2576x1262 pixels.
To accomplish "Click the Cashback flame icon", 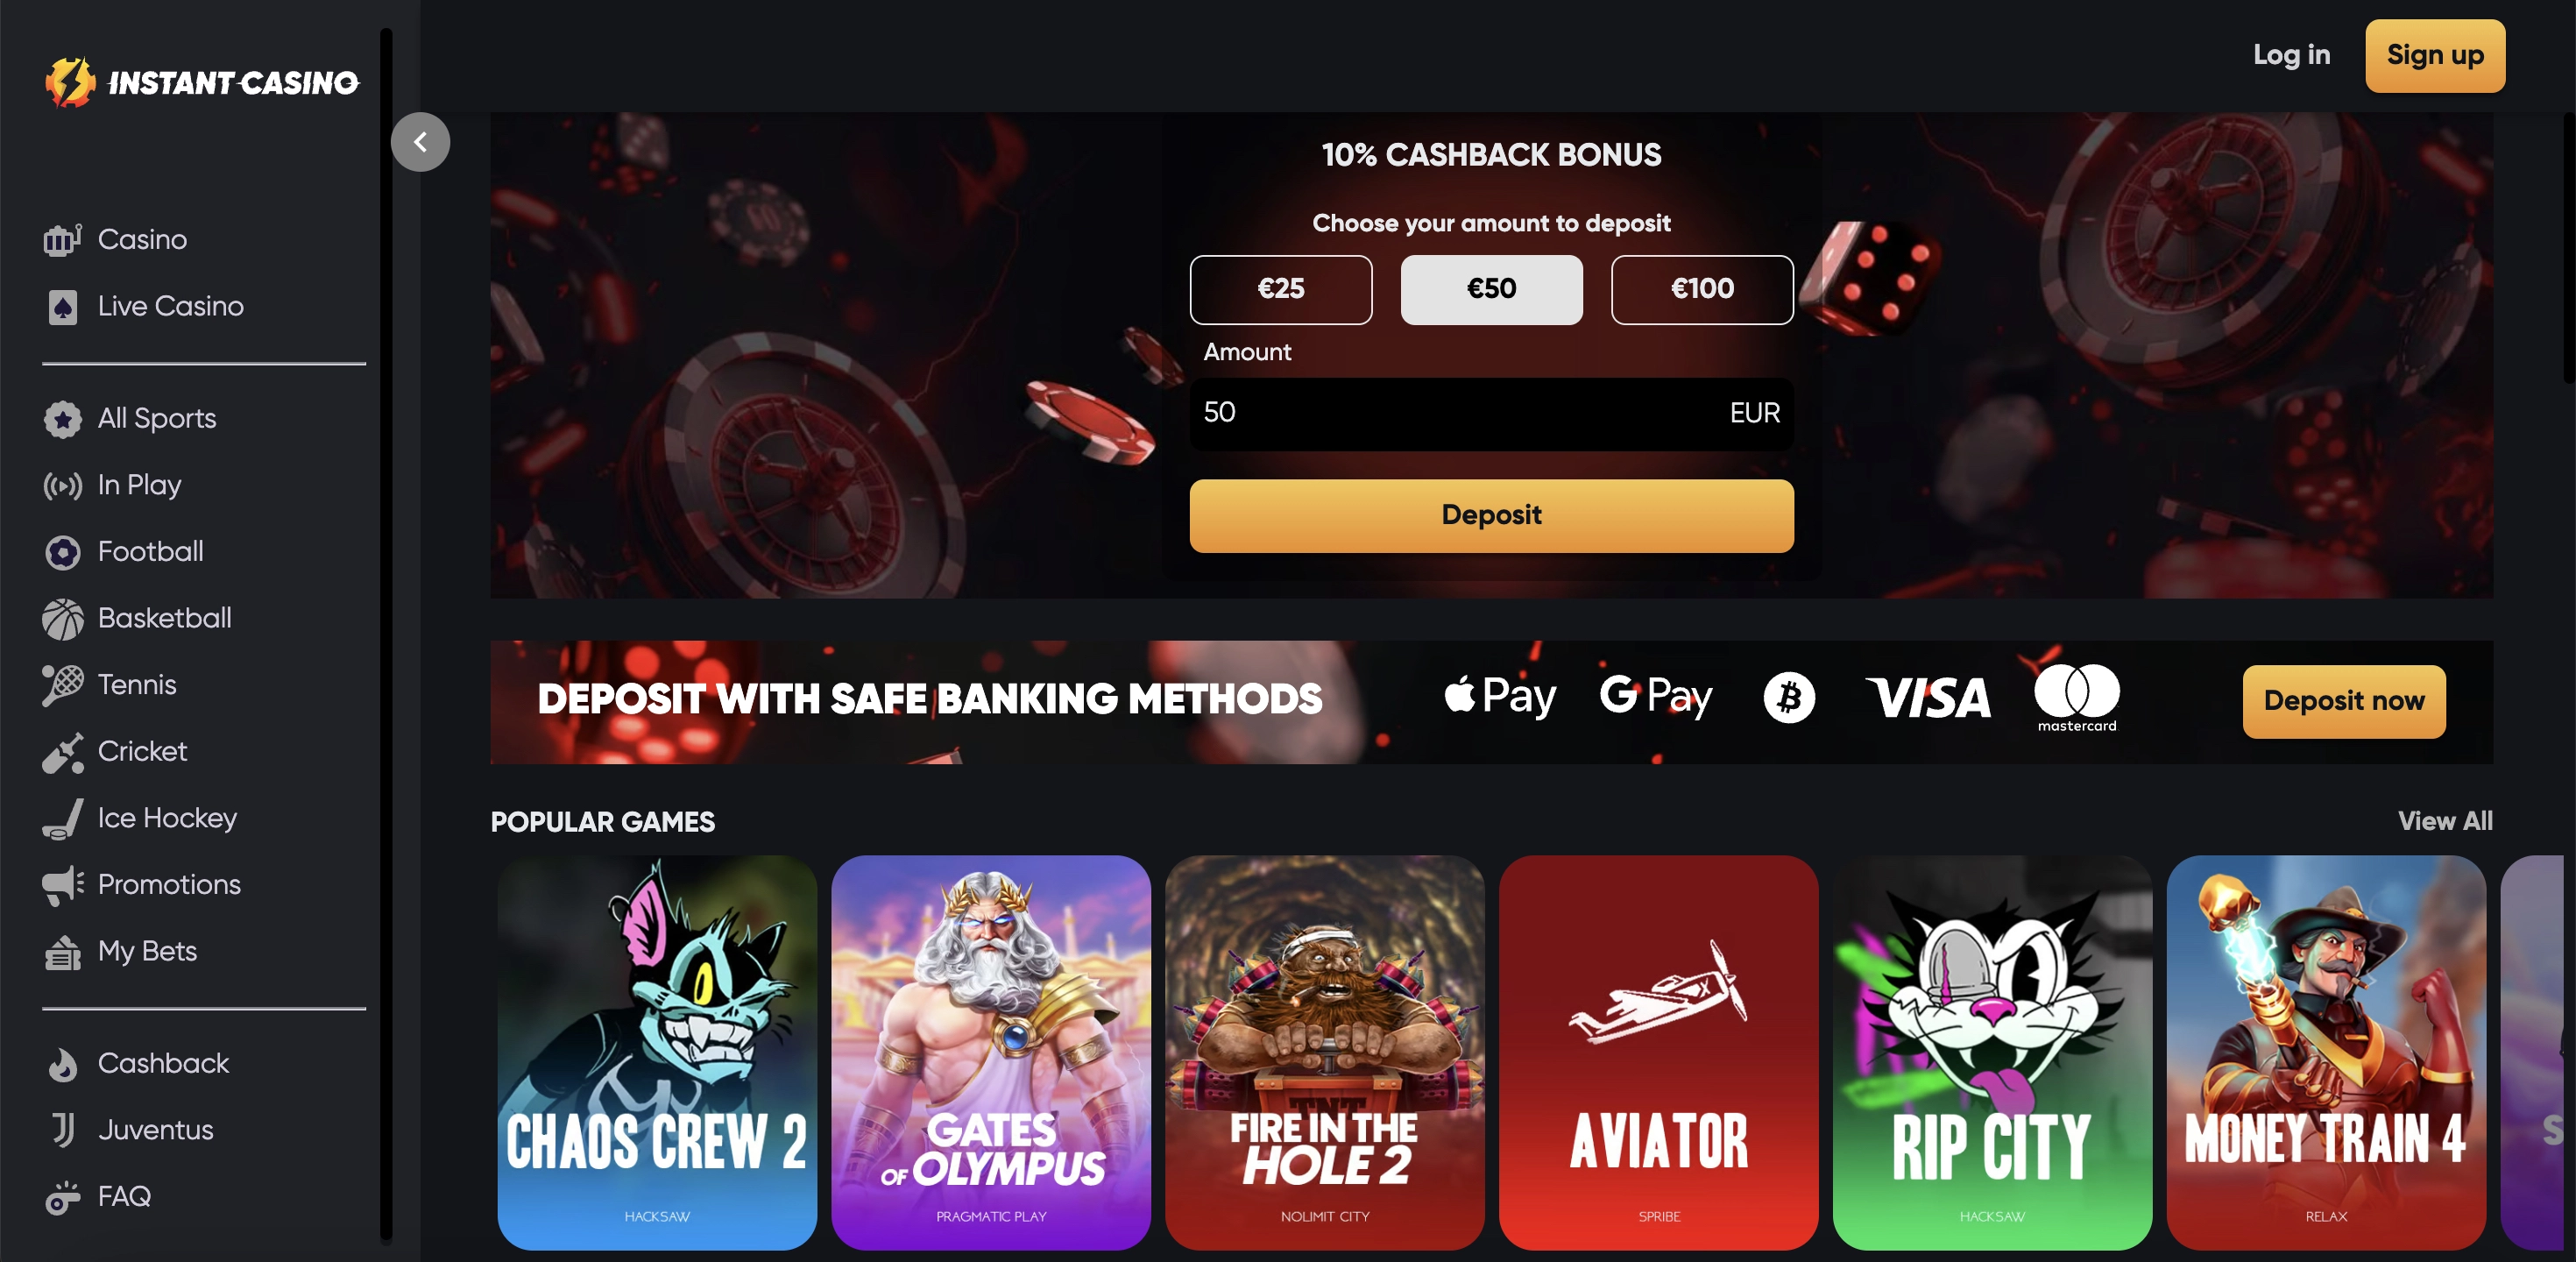I will [x=62, y=1064].
